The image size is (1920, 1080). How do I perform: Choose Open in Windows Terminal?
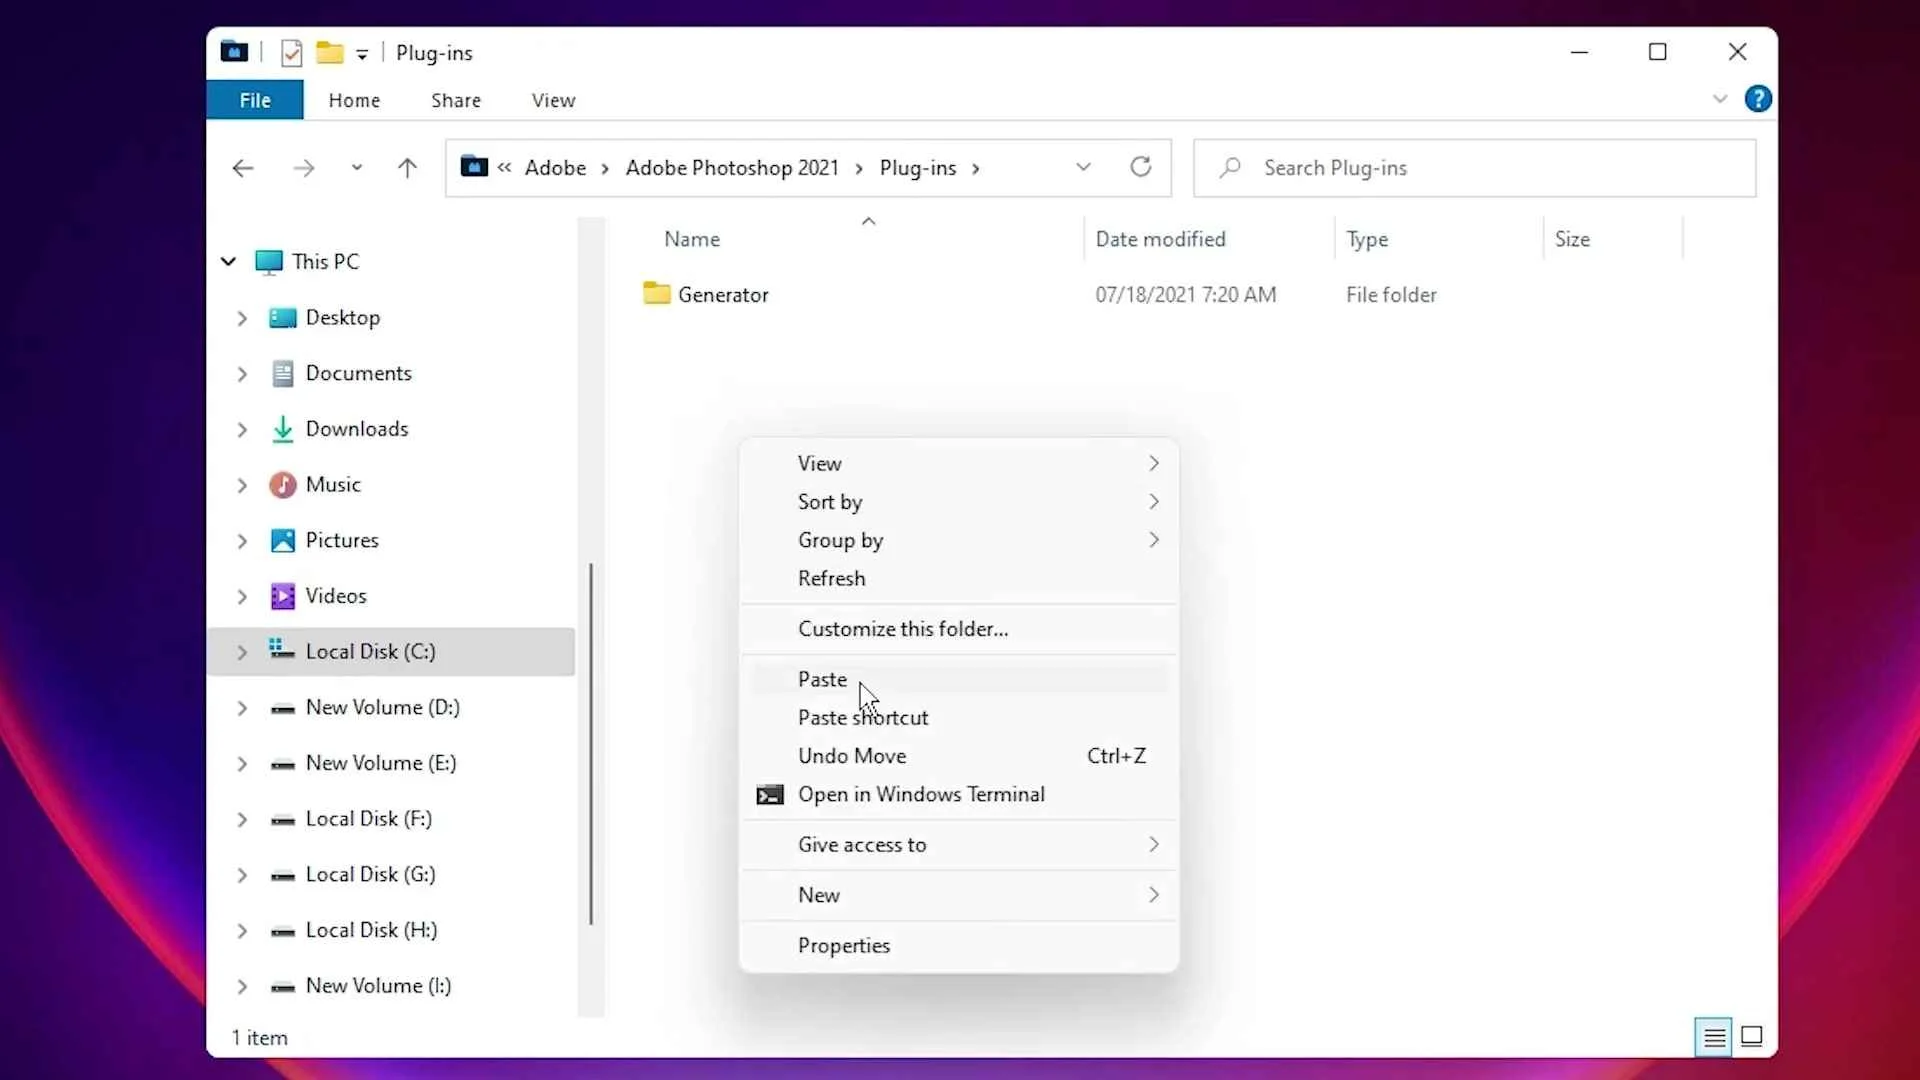point(958,795)
